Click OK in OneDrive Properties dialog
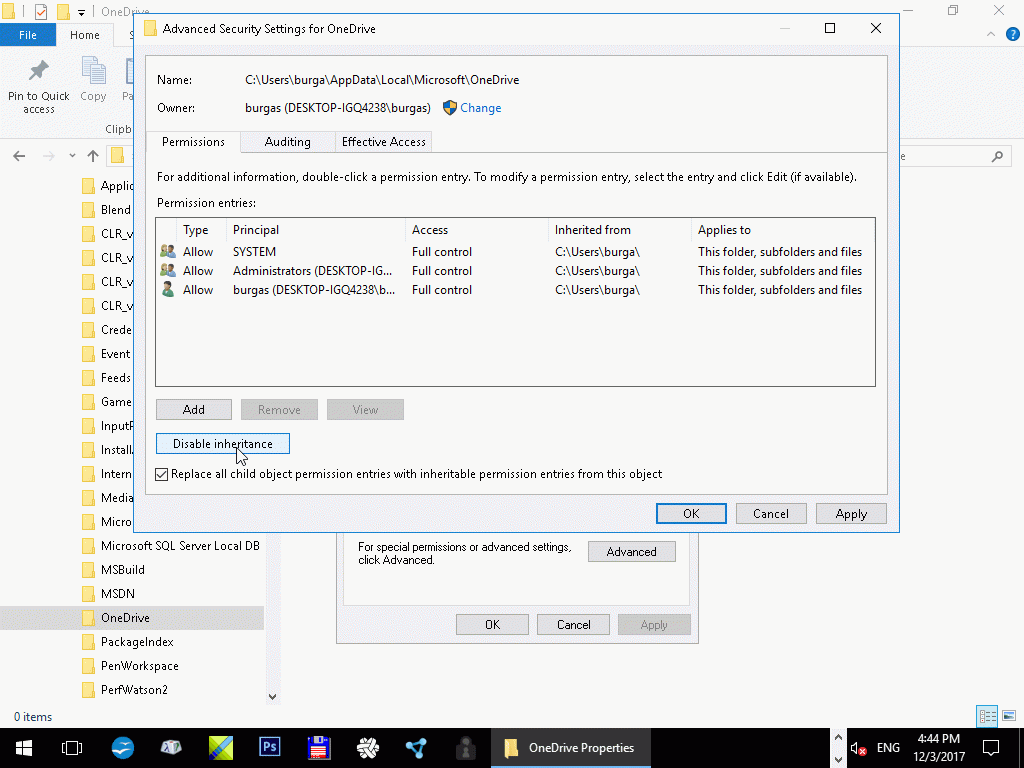This screenshot has height=768, width=1024. [492, 625]
